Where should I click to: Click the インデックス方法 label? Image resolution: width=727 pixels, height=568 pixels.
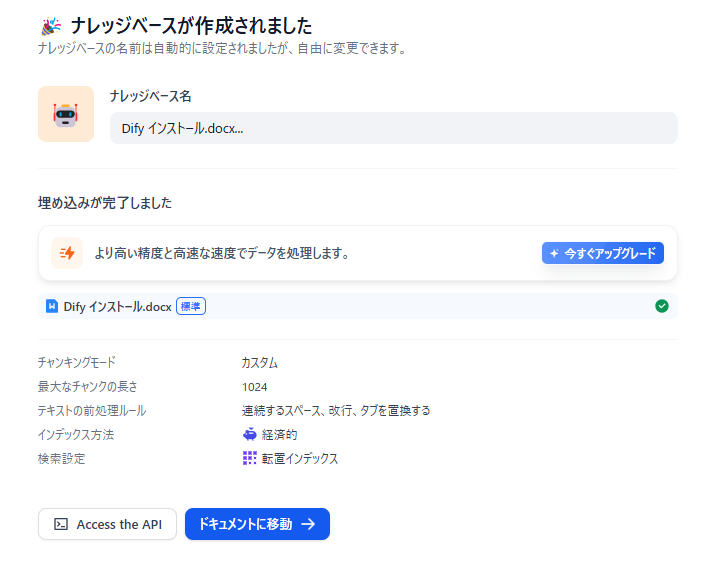(x=76, y=434)
